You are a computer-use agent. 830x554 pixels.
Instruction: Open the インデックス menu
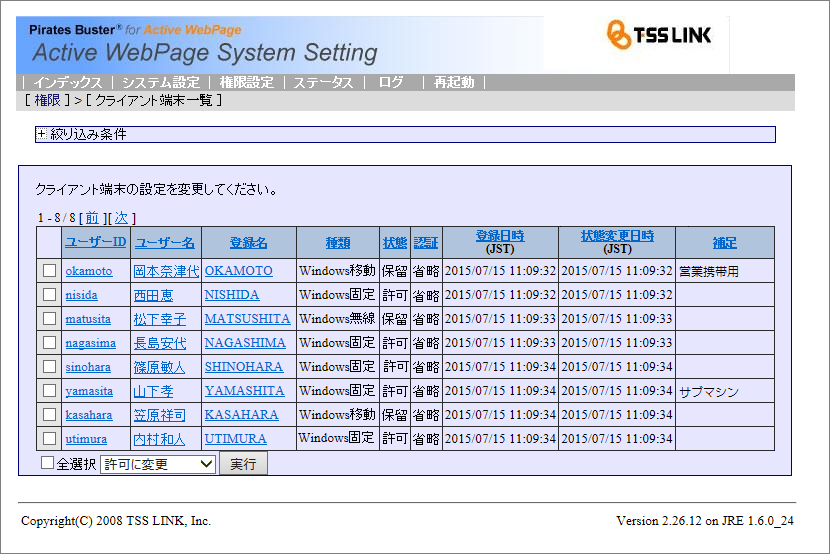click(x=67, y=83)
